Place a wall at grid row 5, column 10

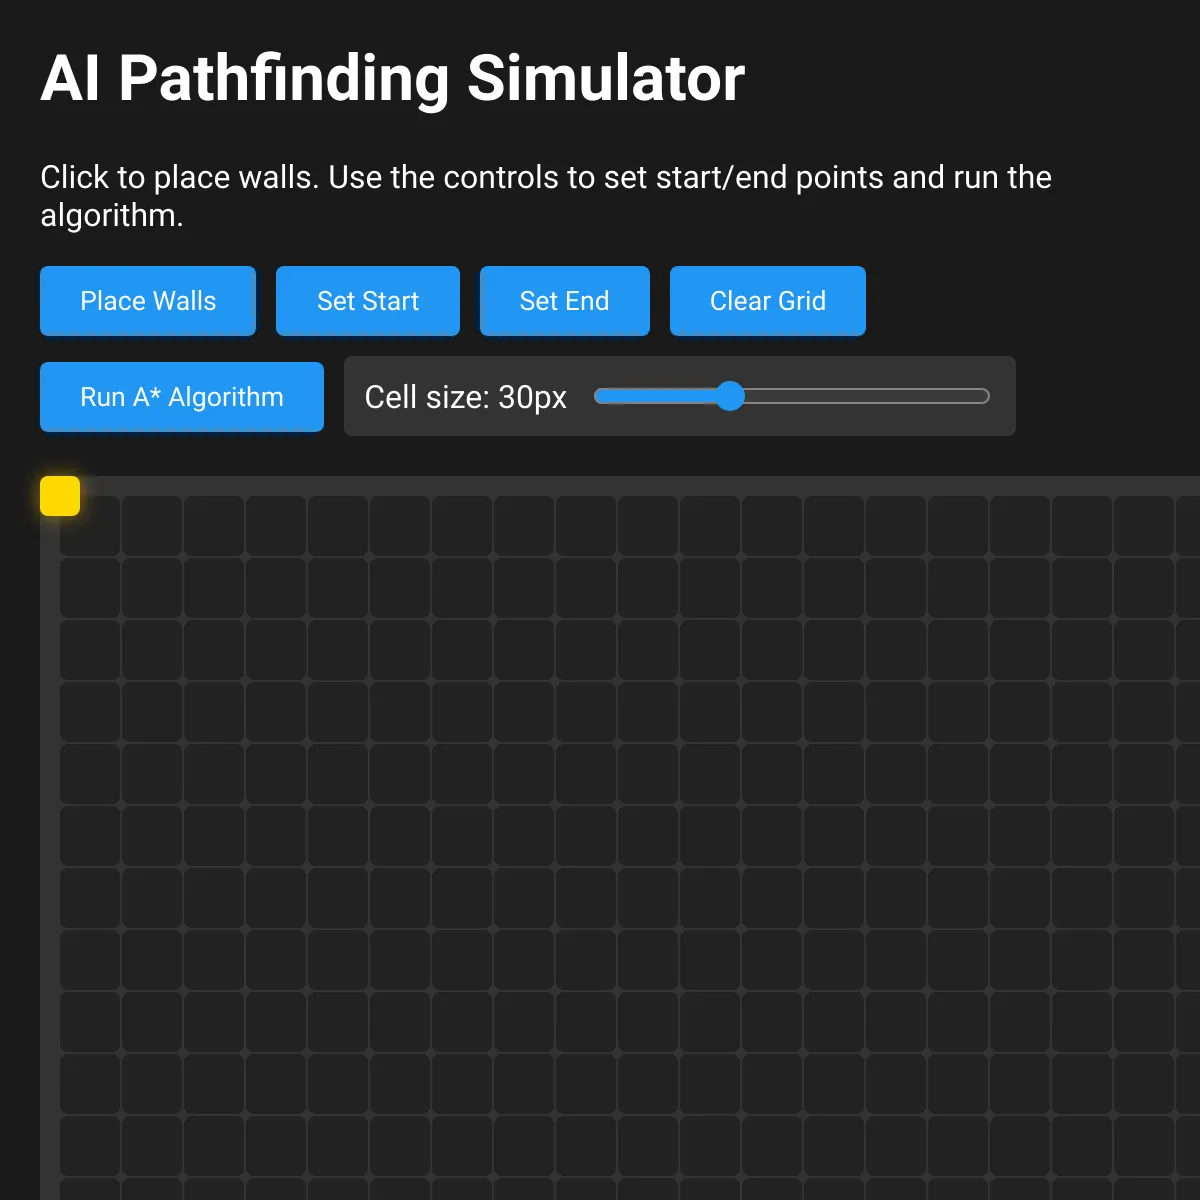648,774
